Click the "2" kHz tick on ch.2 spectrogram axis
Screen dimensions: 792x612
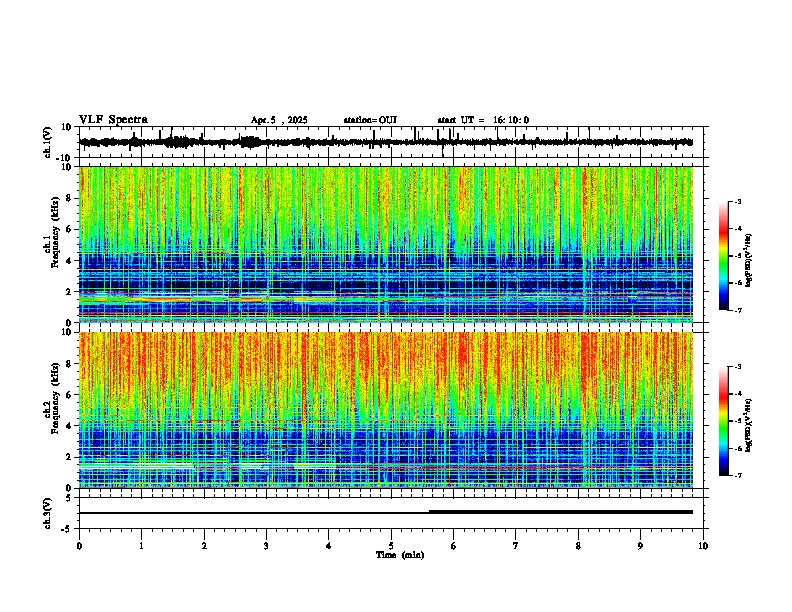click(69, 457)
